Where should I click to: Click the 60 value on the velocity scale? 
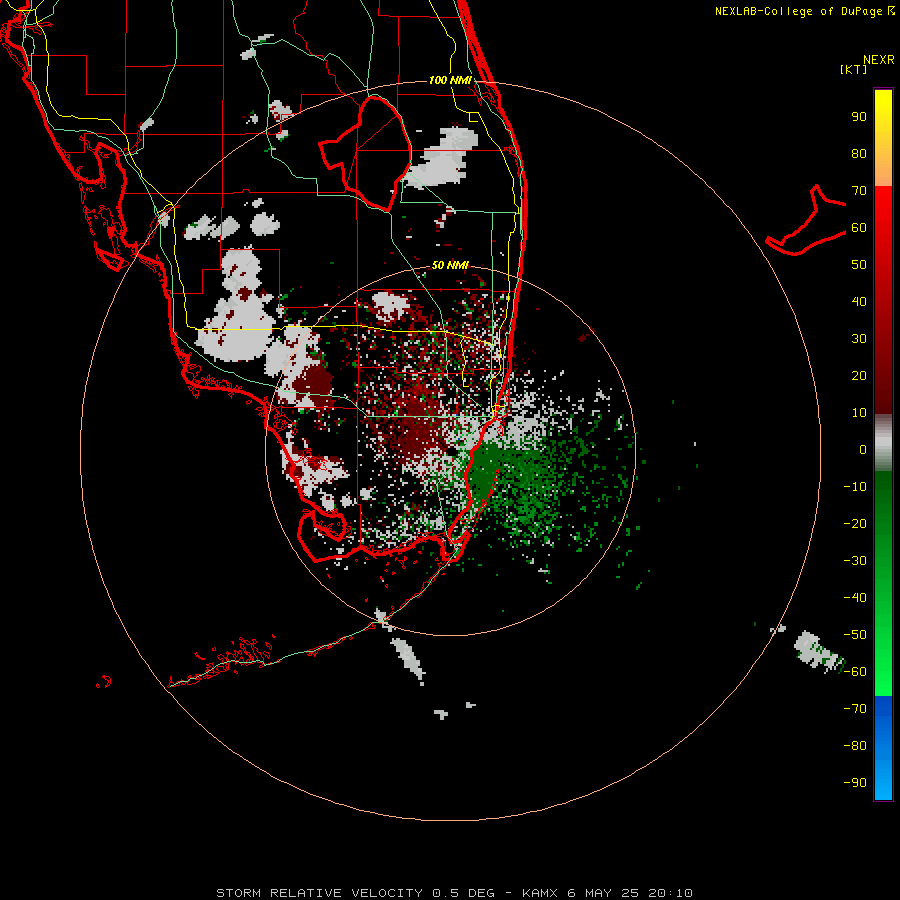[x=859, y=228]
